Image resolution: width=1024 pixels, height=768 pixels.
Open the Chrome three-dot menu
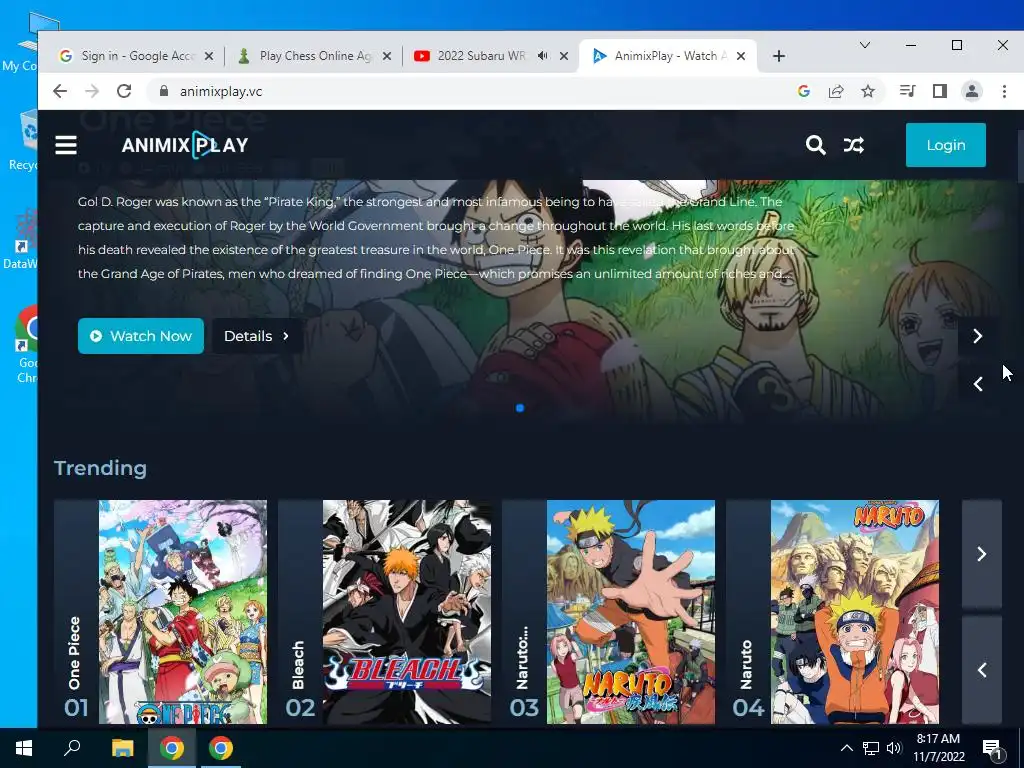(x=1004, y=91)
